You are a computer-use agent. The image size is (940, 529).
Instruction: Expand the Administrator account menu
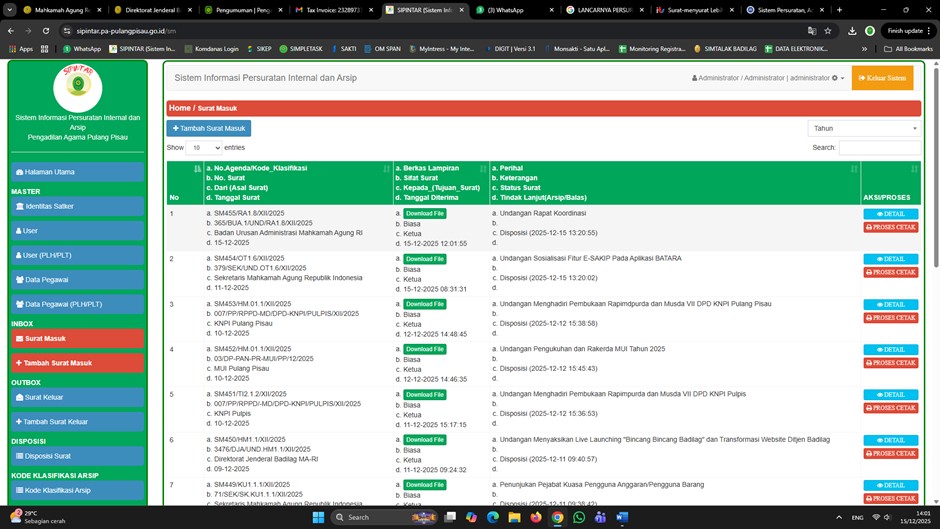[x=768, y=78]
